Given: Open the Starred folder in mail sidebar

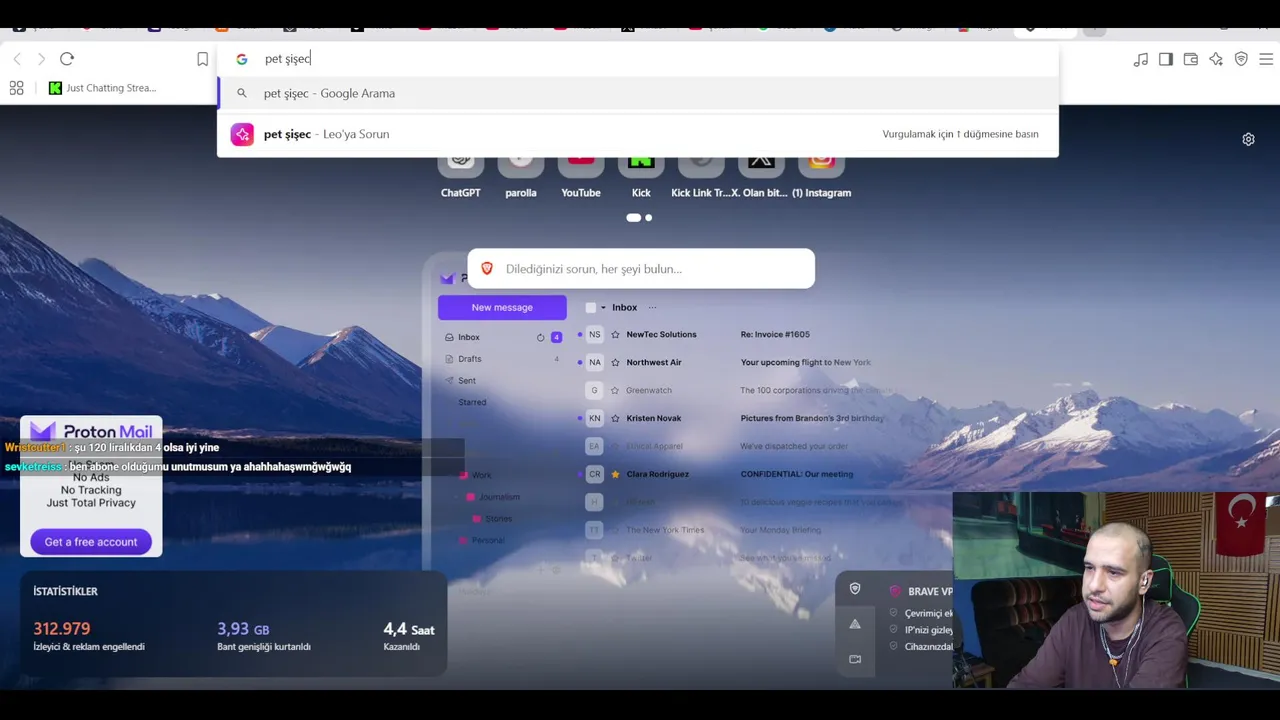Looking at the screenshot, I should [x=472, y=402].
